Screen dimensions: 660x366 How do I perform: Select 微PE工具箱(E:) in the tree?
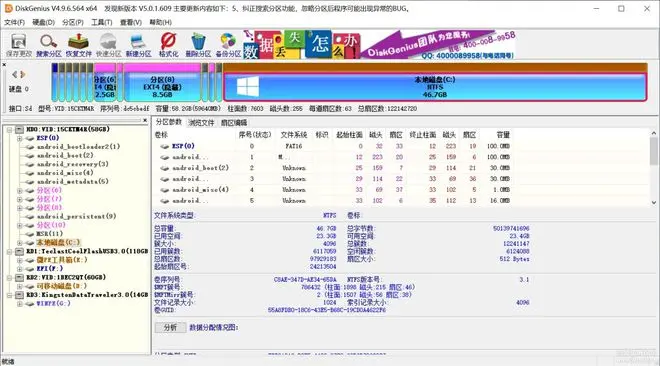click(x=62, y=260)
